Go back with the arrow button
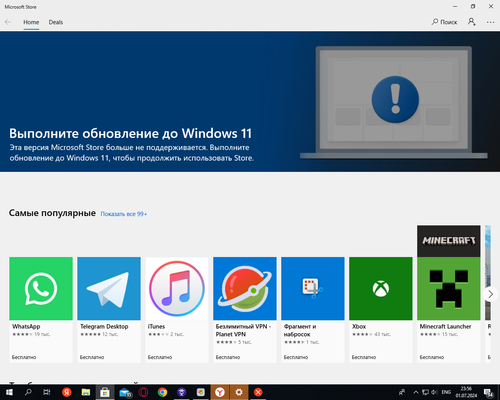Screen dimensions: 500x400 point(8,22)
